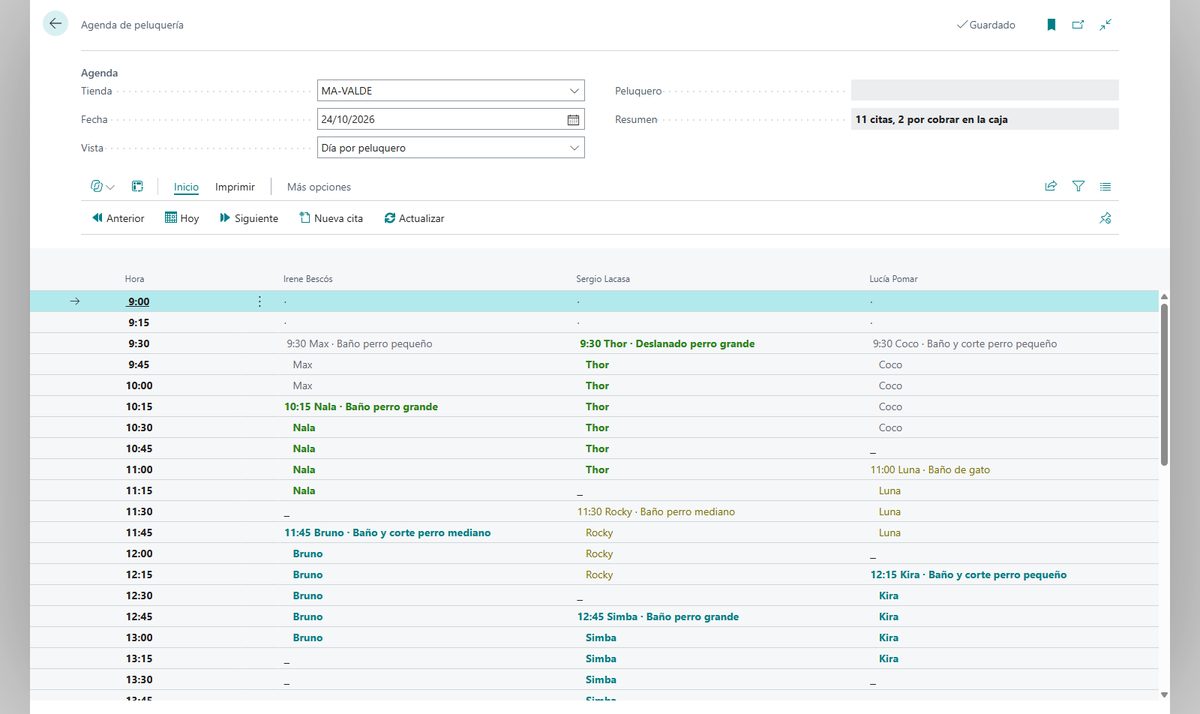Viewport: 1200px width, 714px height.
Task: Switch to the Inicio tab
Action: click(x=186, y=187)
